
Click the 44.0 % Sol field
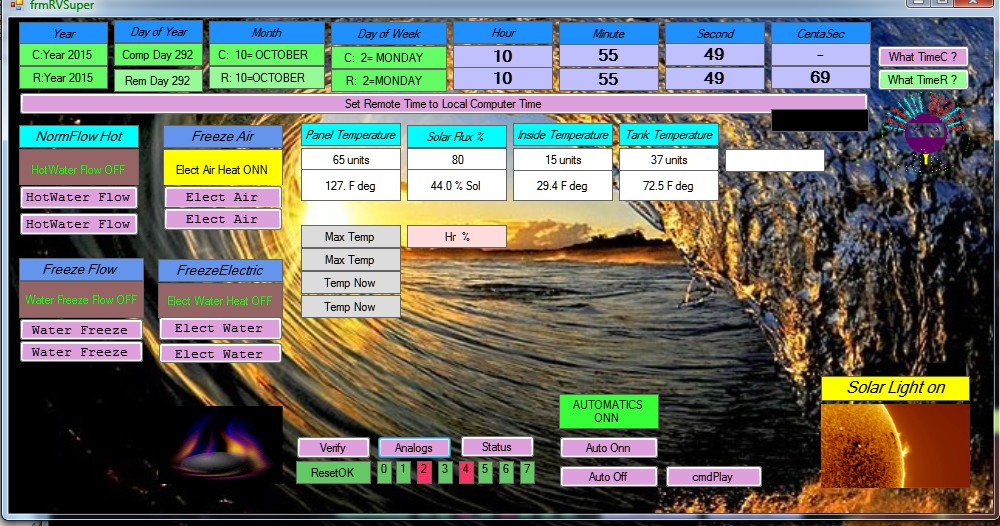457,186
